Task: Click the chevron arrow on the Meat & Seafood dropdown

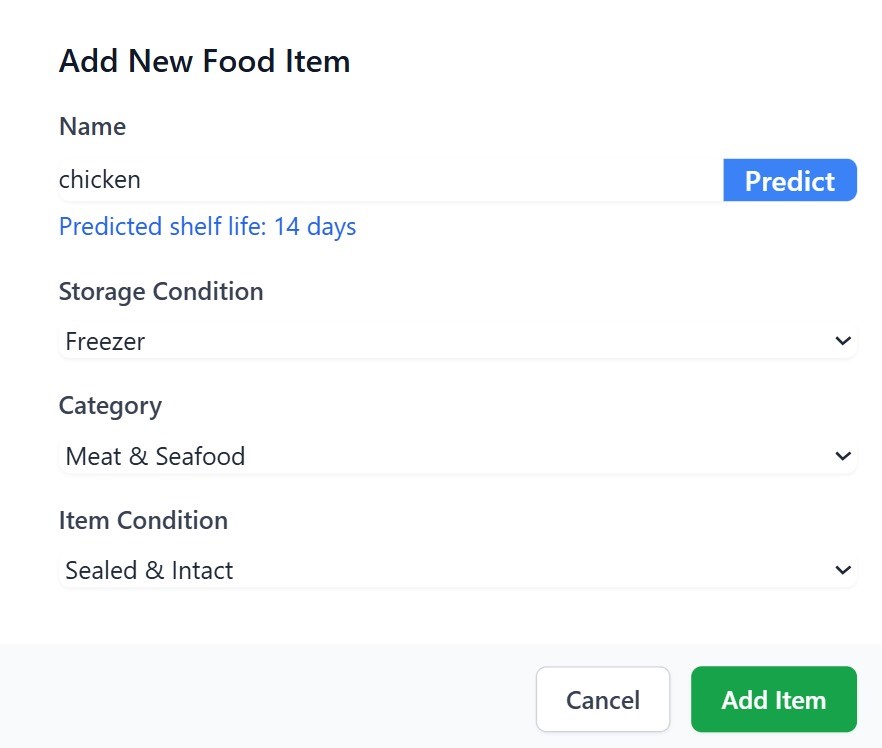Action: [x=843, y=456]
